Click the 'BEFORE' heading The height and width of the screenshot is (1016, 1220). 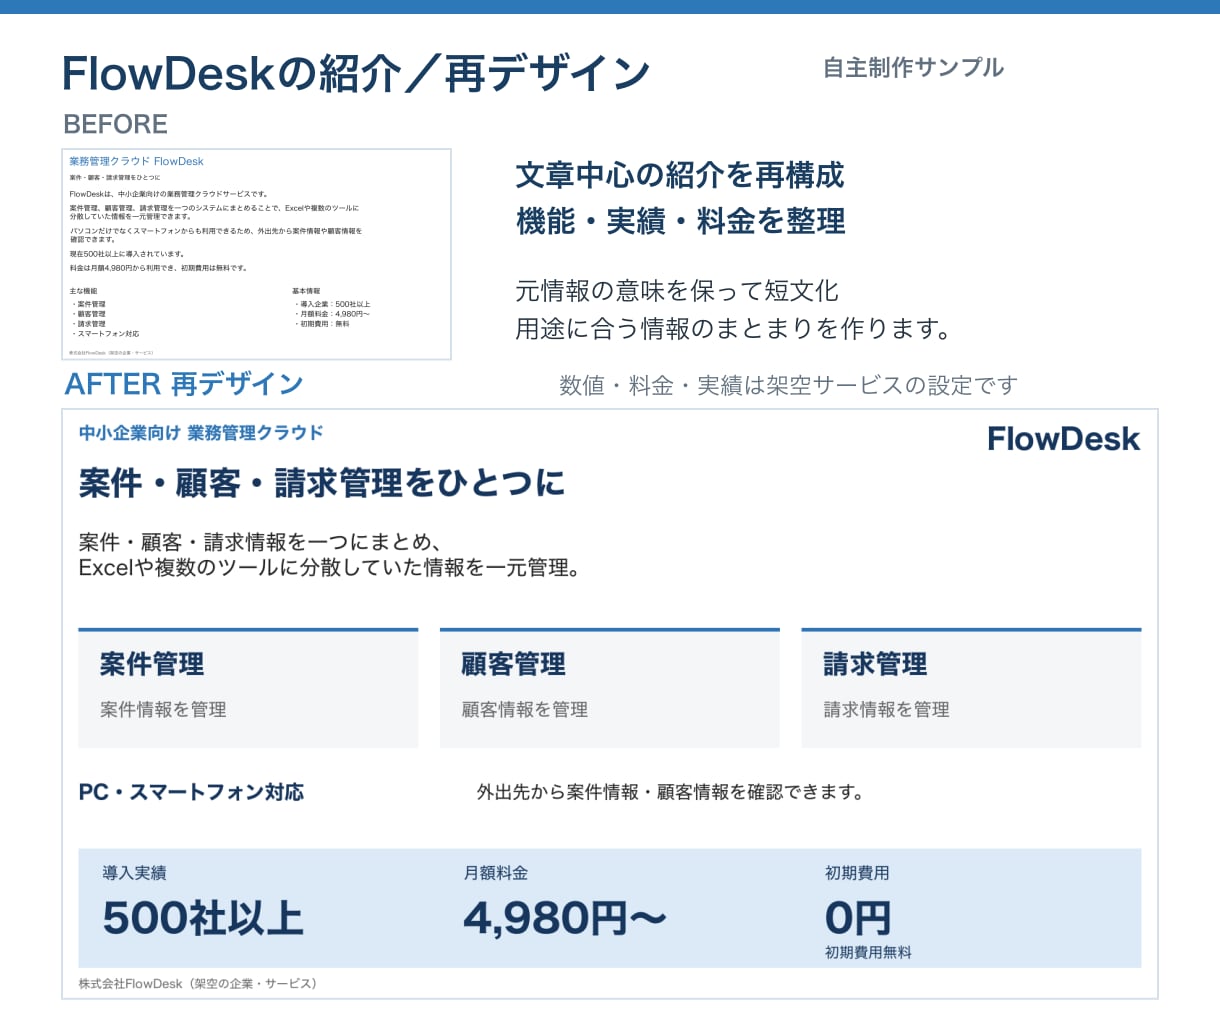click(x=115, y=124)
